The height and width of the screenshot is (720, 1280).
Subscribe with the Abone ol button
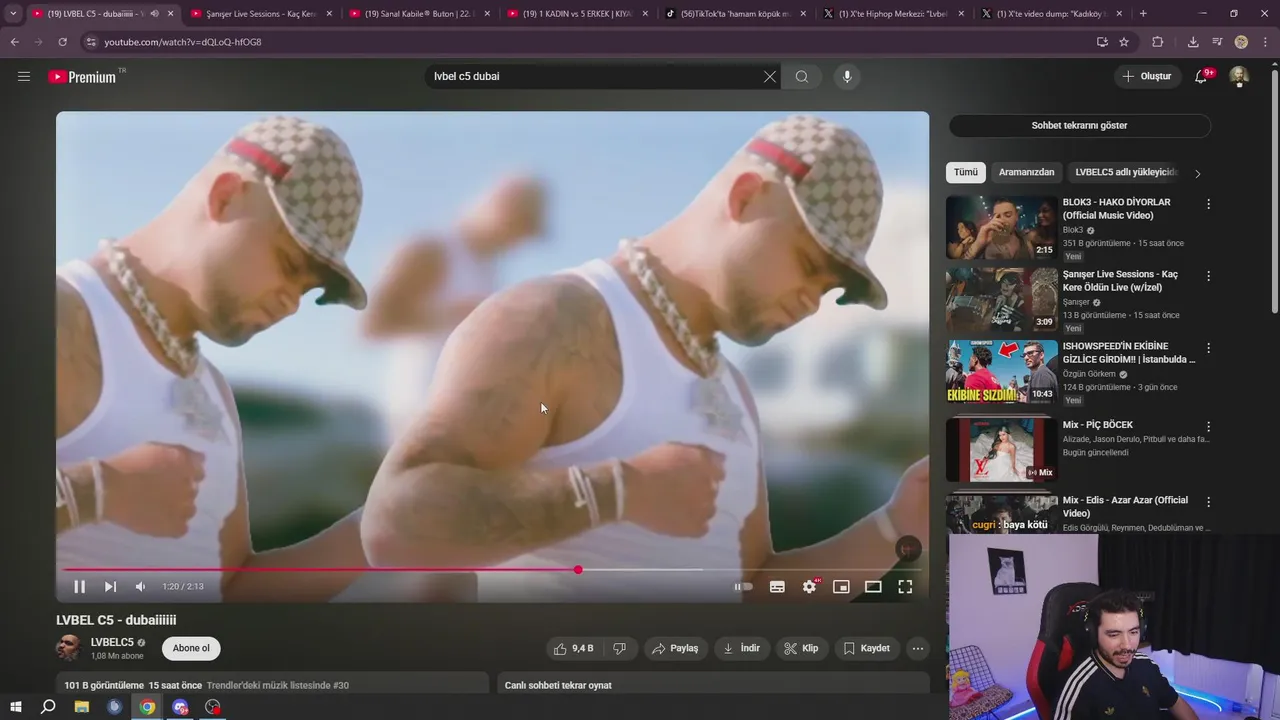pyautogui.click(x=191, y=648)
